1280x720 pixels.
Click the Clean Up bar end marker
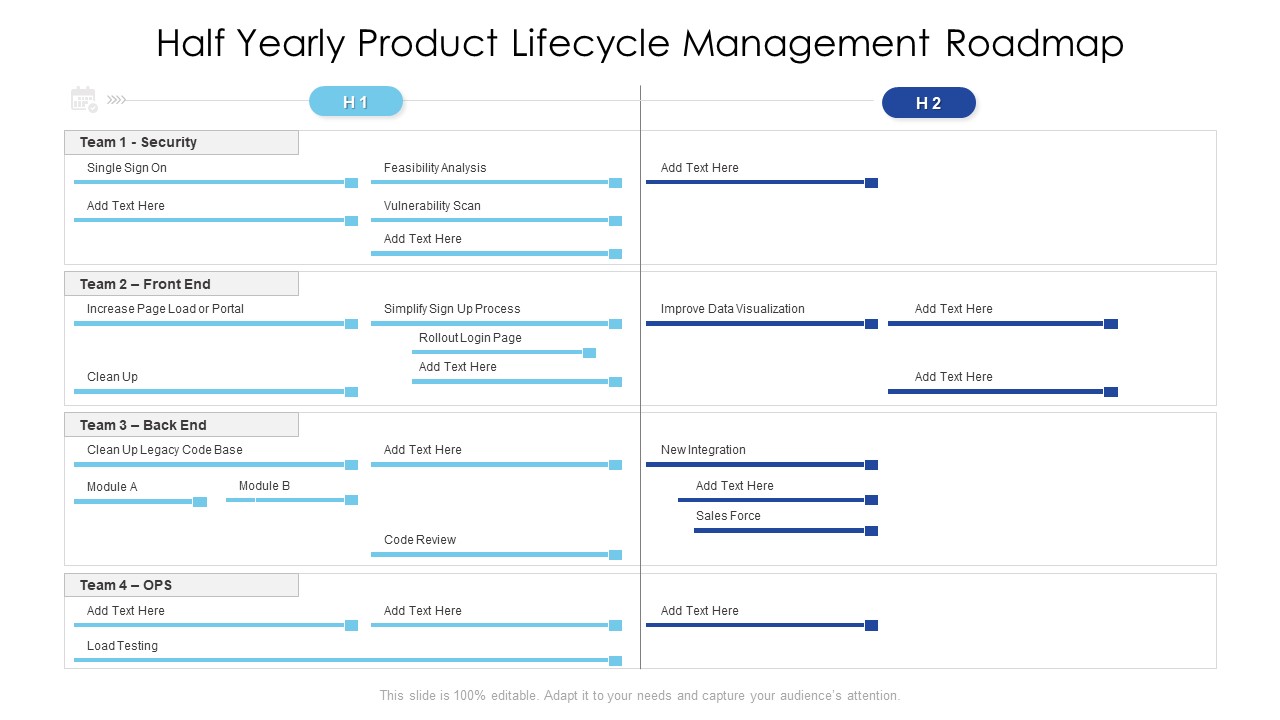click(352, 392)
